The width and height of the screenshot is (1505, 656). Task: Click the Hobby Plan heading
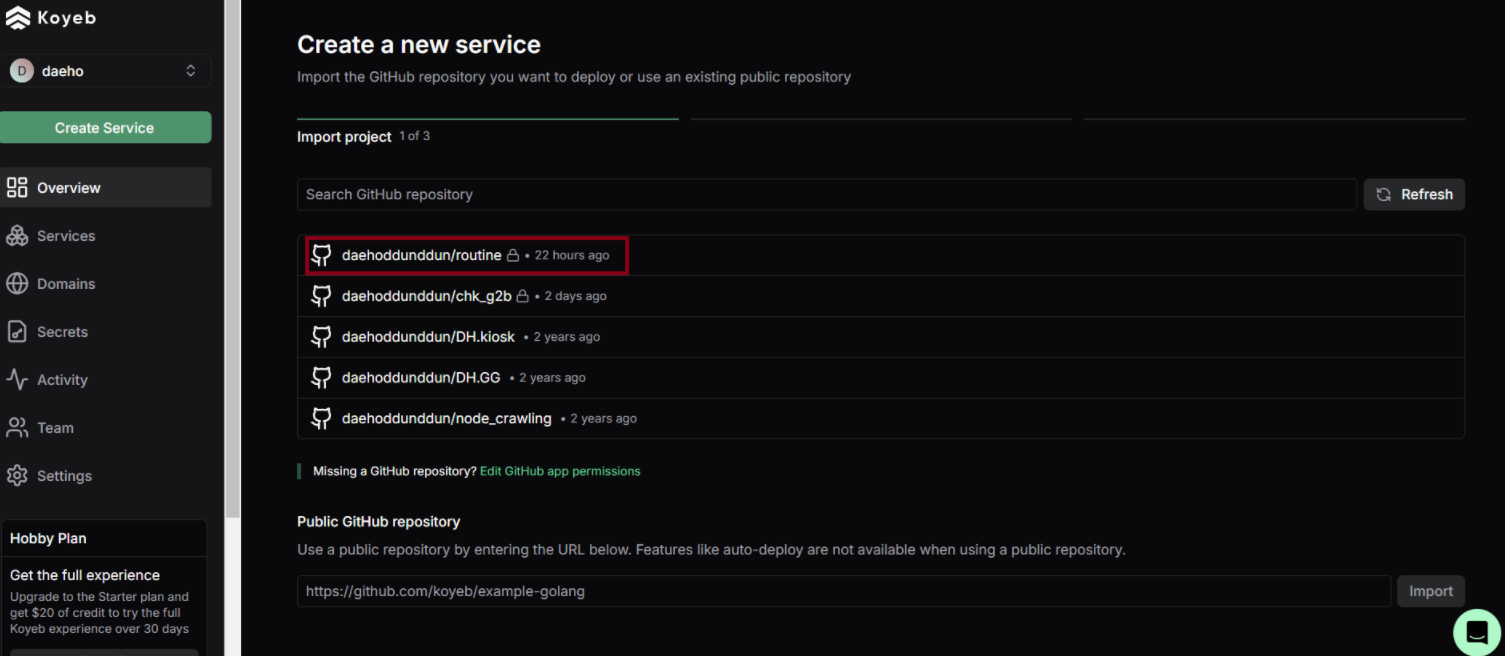click(x=48, y=538)
